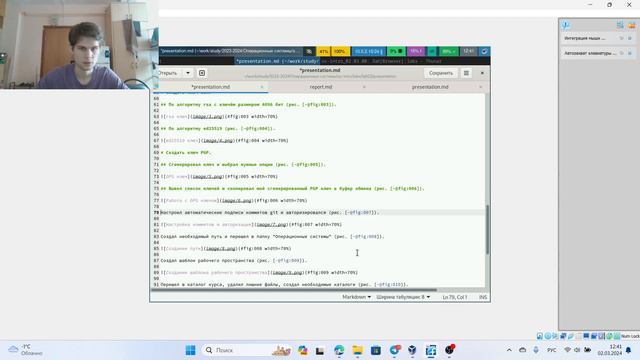Click the editor horizontal scrollbar
Image resolution: width=640 pixels, height=360 pixels.
(294, 290)
